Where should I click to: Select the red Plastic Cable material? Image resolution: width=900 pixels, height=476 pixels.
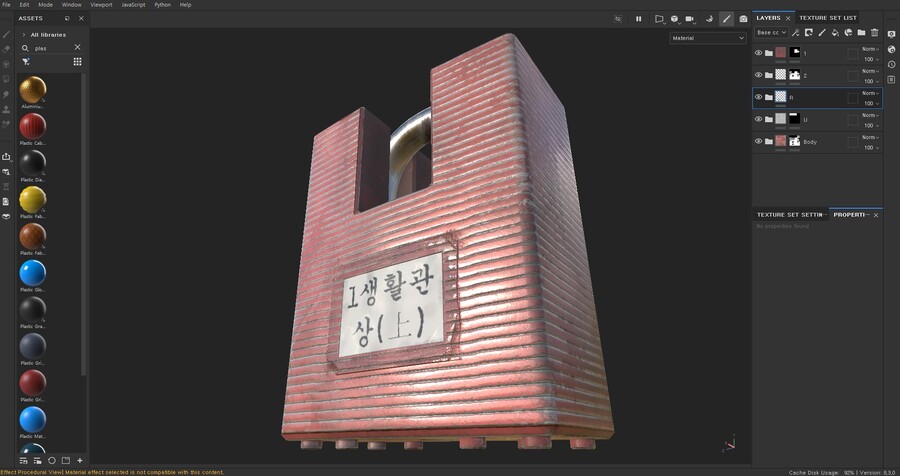(33, 126)
